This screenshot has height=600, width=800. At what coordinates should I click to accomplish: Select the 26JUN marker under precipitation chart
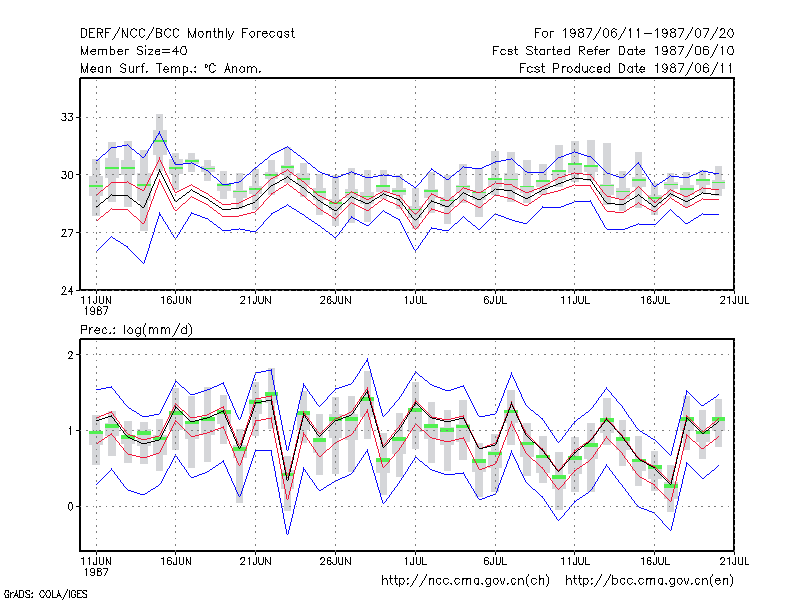(335, 561)
